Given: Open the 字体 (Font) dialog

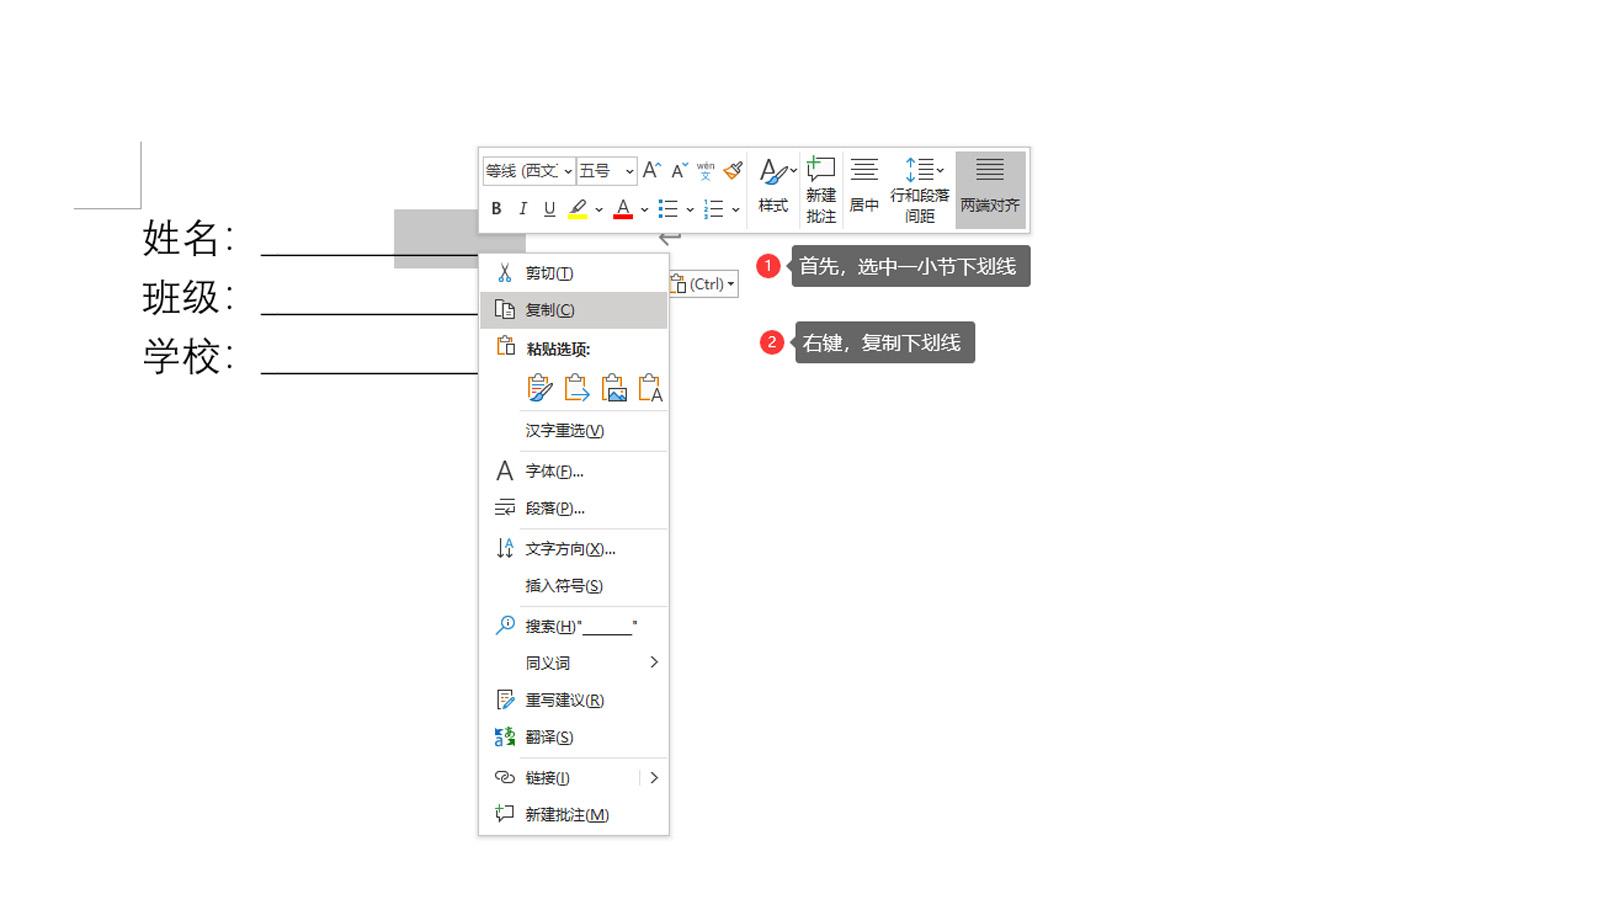Looking at the screenshot, I should pos(553,470).
